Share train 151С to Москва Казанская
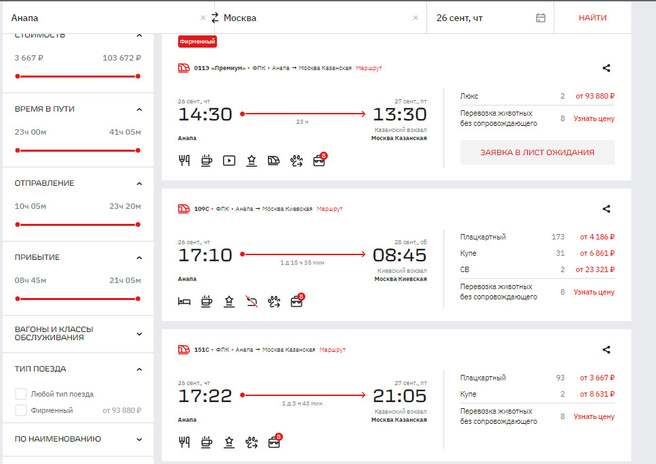This screenshot has height=464, width=656. (x=606, y=349)
